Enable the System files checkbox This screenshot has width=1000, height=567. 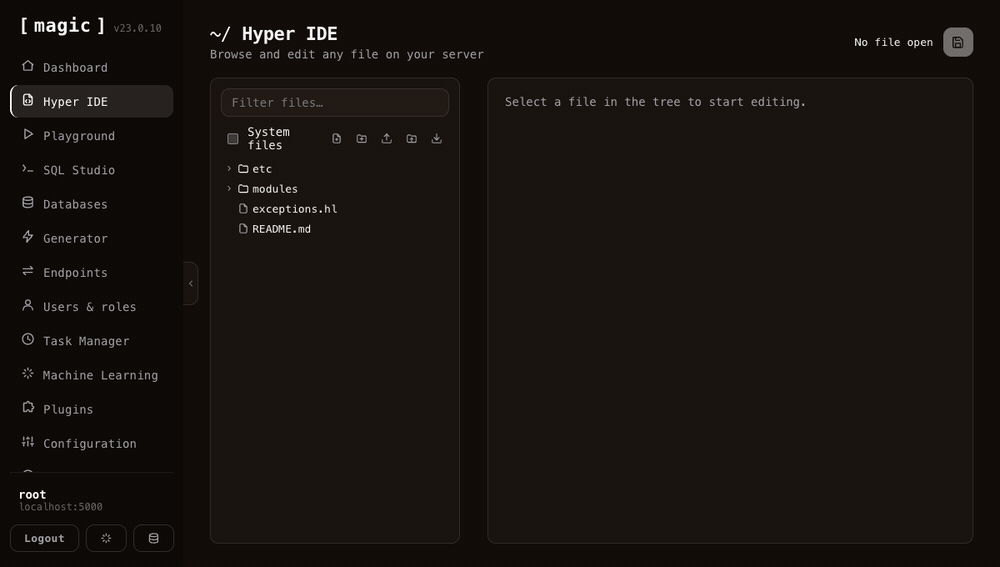[233, 138]
